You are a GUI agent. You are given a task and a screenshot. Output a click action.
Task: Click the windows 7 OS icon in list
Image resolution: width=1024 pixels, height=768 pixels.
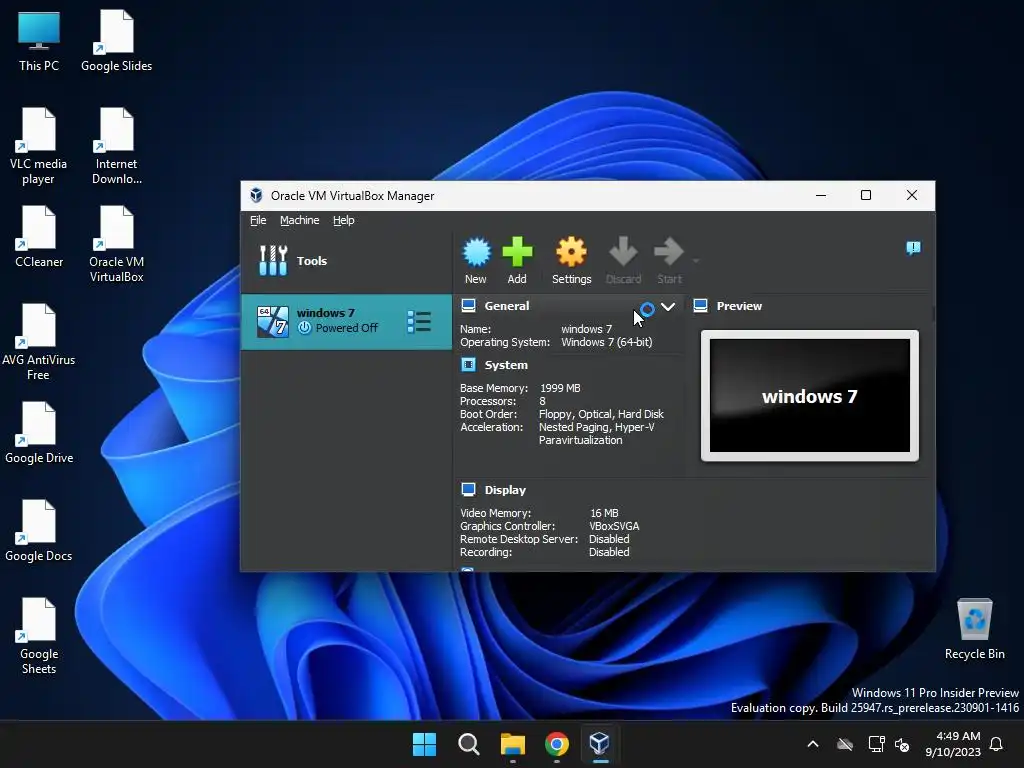coord(273,321)
